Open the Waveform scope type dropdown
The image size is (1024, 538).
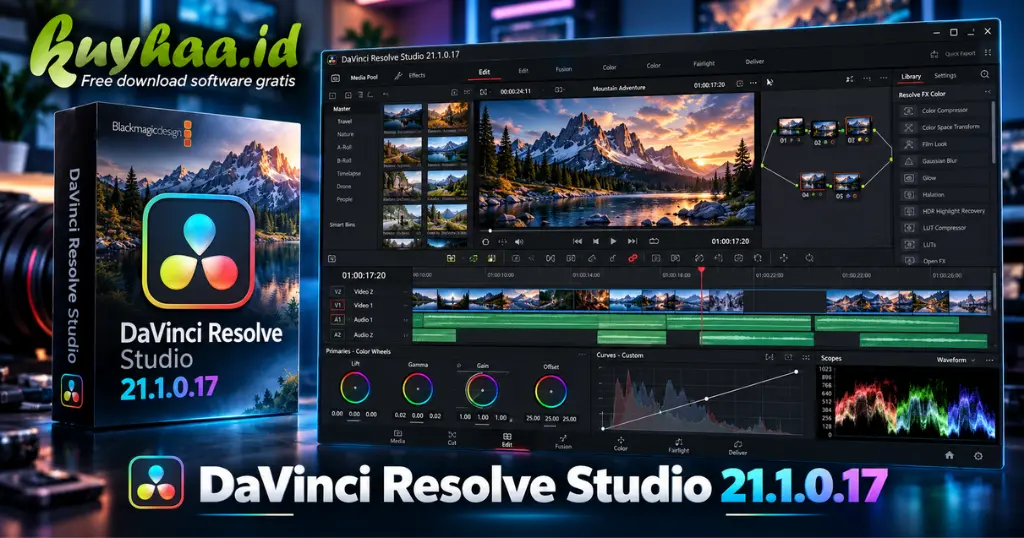(x=956, y=360)
